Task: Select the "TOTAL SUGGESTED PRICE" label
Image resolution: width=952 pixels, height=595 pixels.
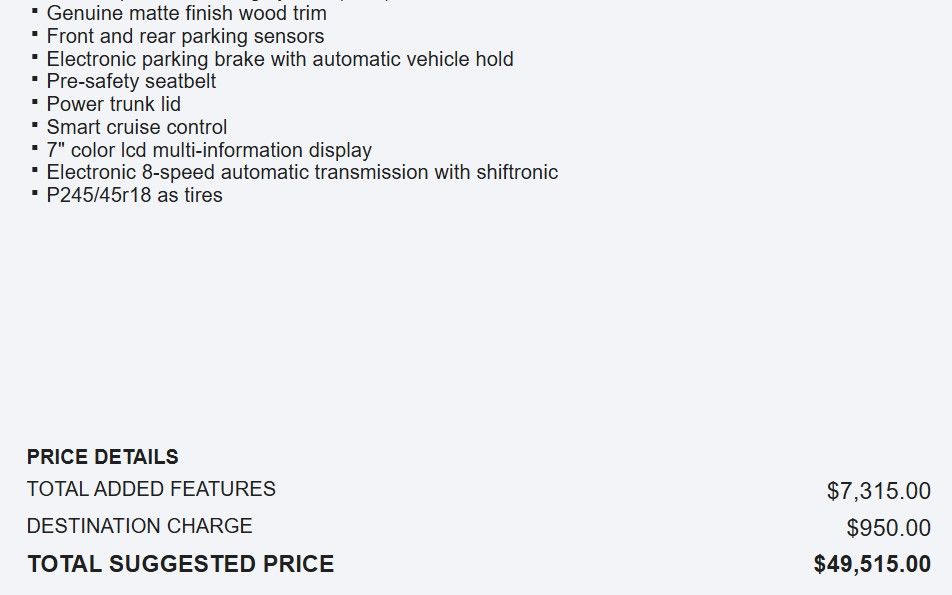Action: 181,564
